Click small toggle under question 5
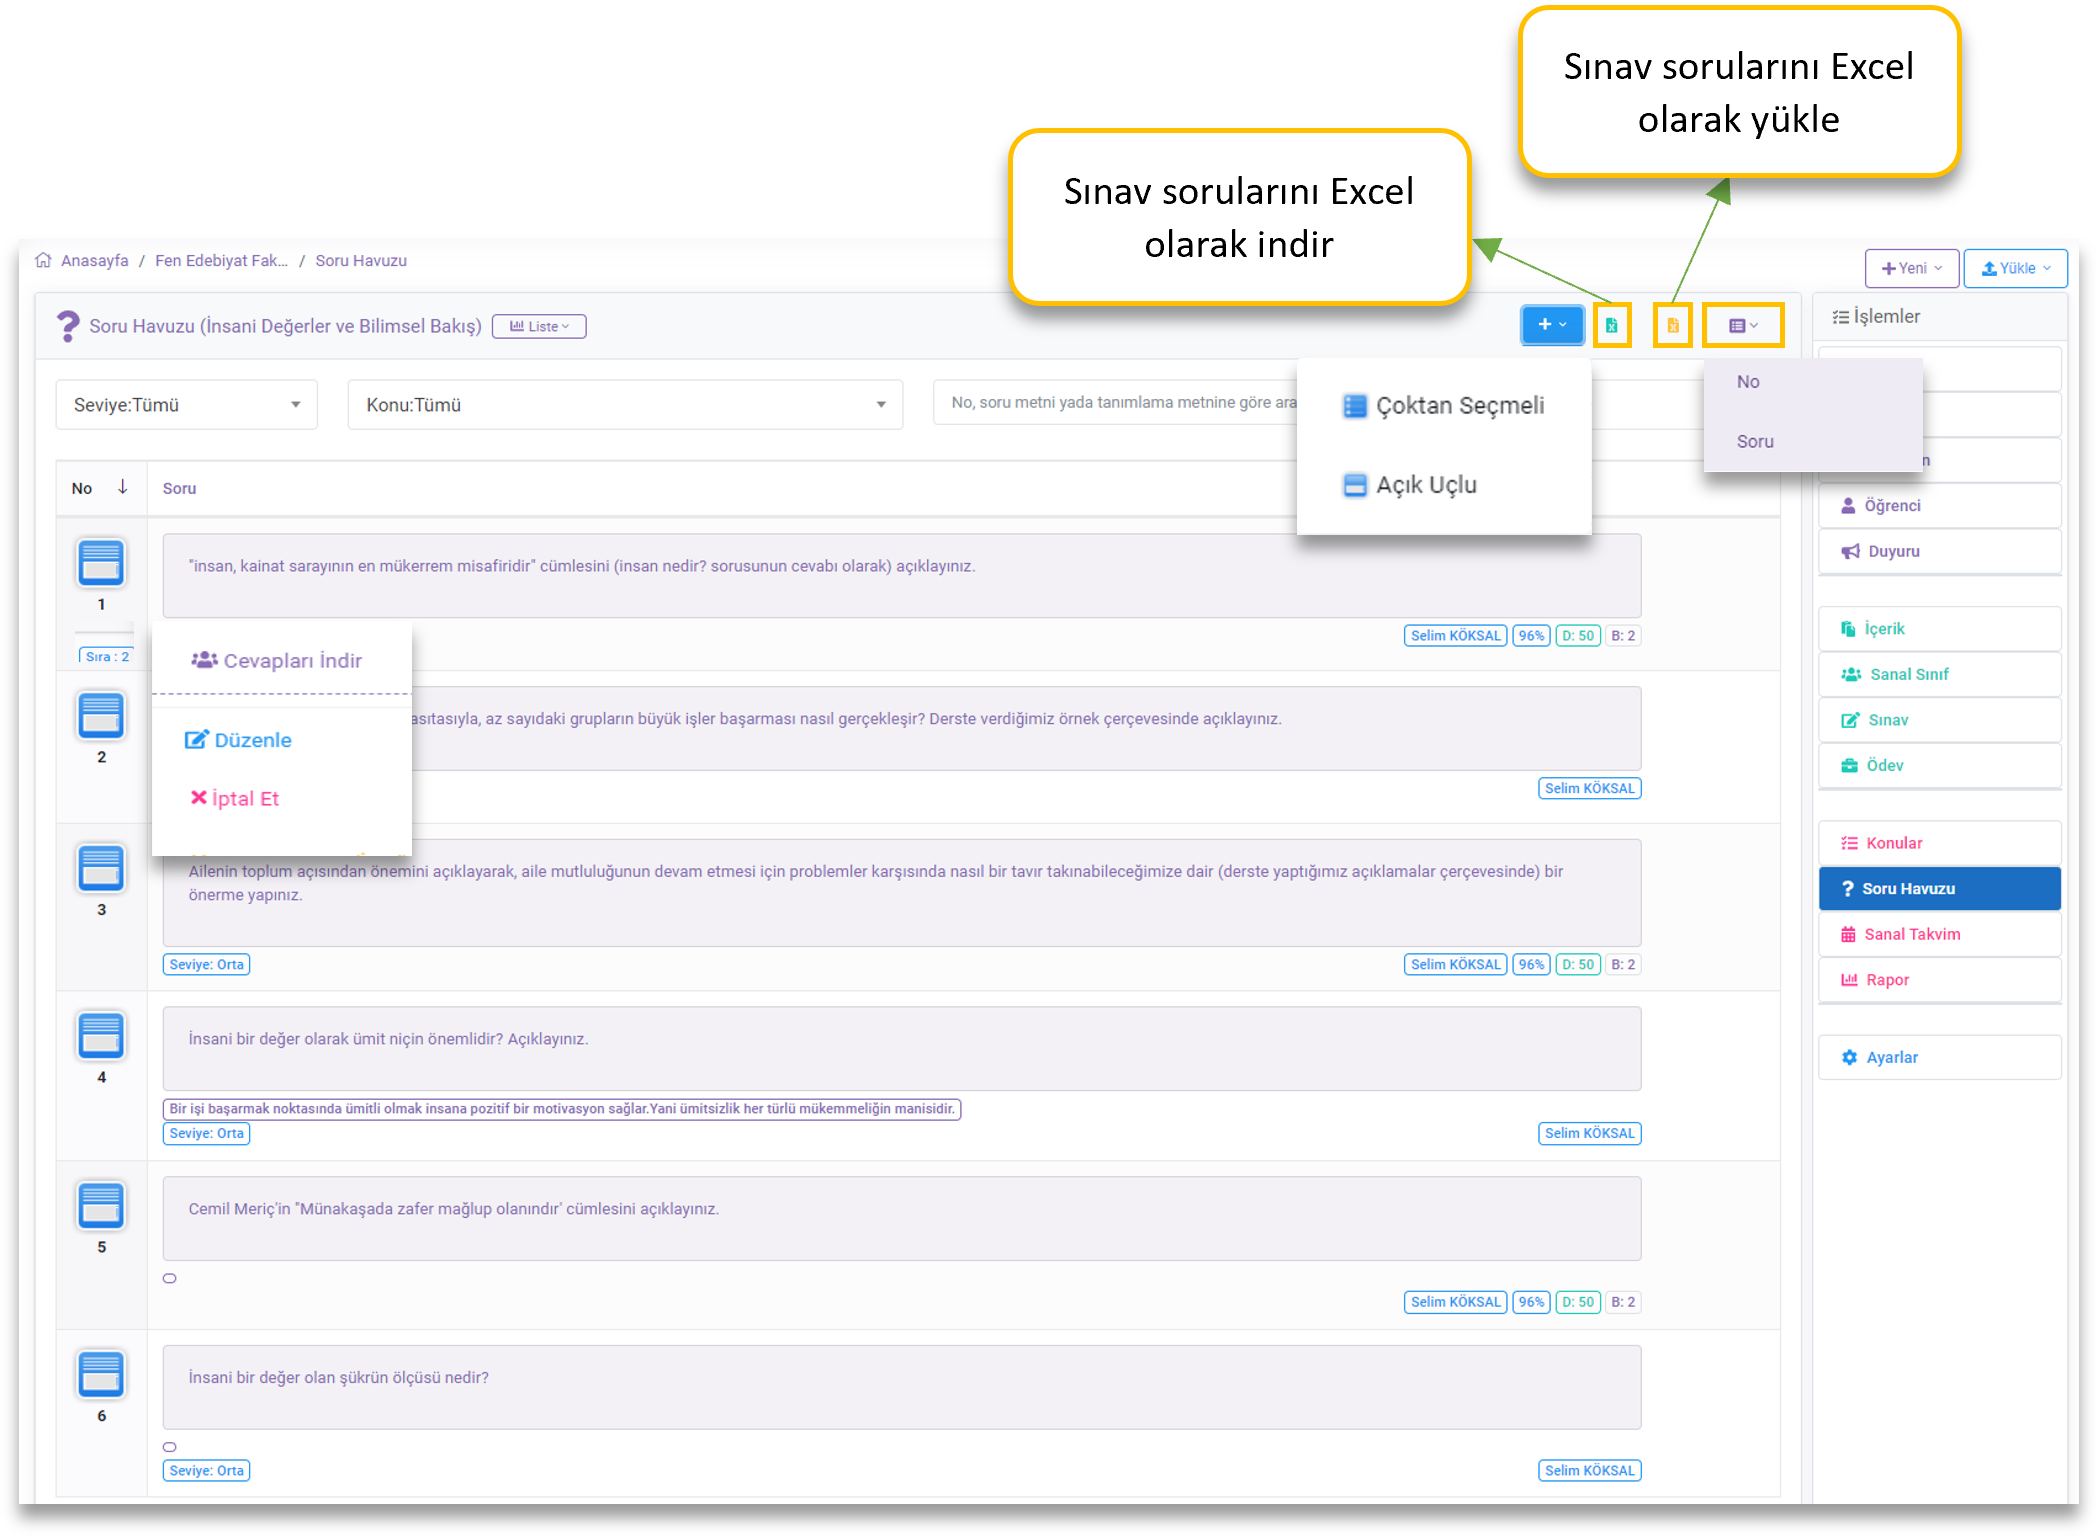2098x1537 pixels. click(x=170, y=1278)
